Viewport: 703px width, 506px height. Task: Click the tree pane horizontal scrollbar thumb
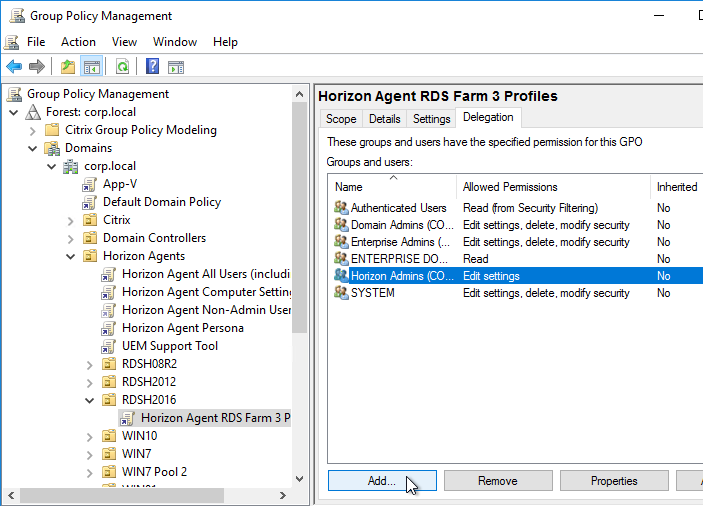pyautogui.click(x=122, y=495)
